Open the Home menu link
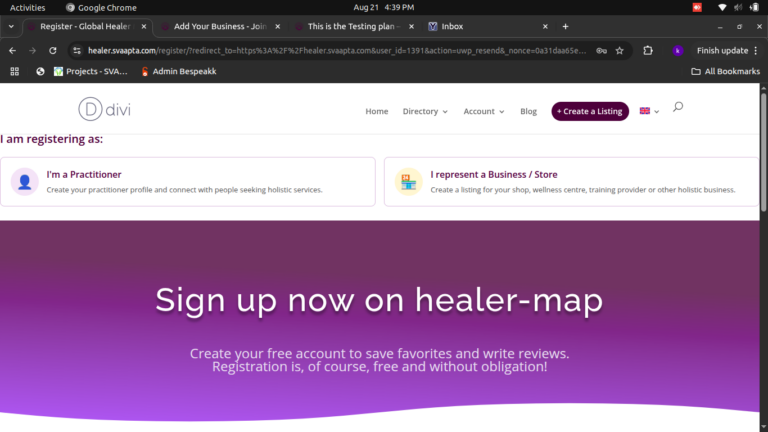The image size is (768, 432). pos(377,111)
